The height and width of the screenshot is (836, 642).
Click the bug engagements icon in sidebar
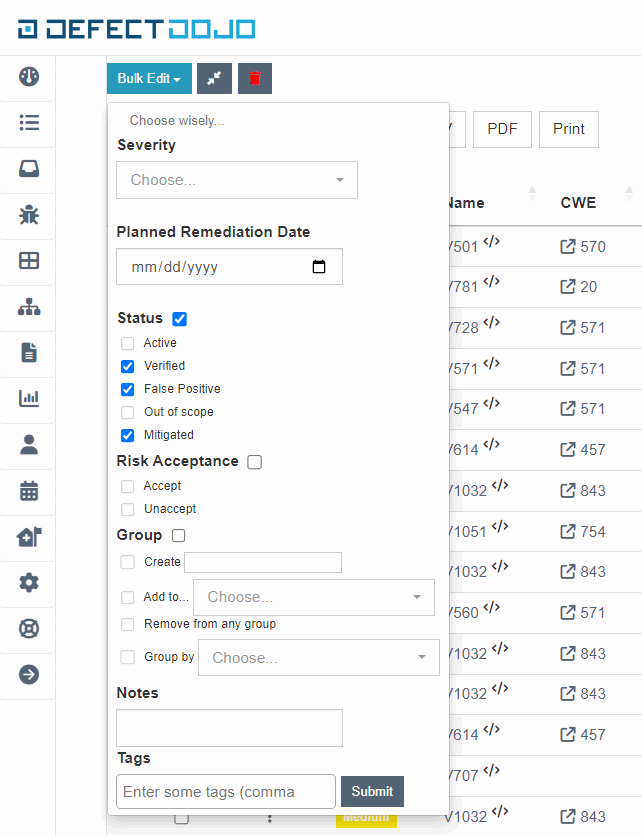[x=28, y=215]
